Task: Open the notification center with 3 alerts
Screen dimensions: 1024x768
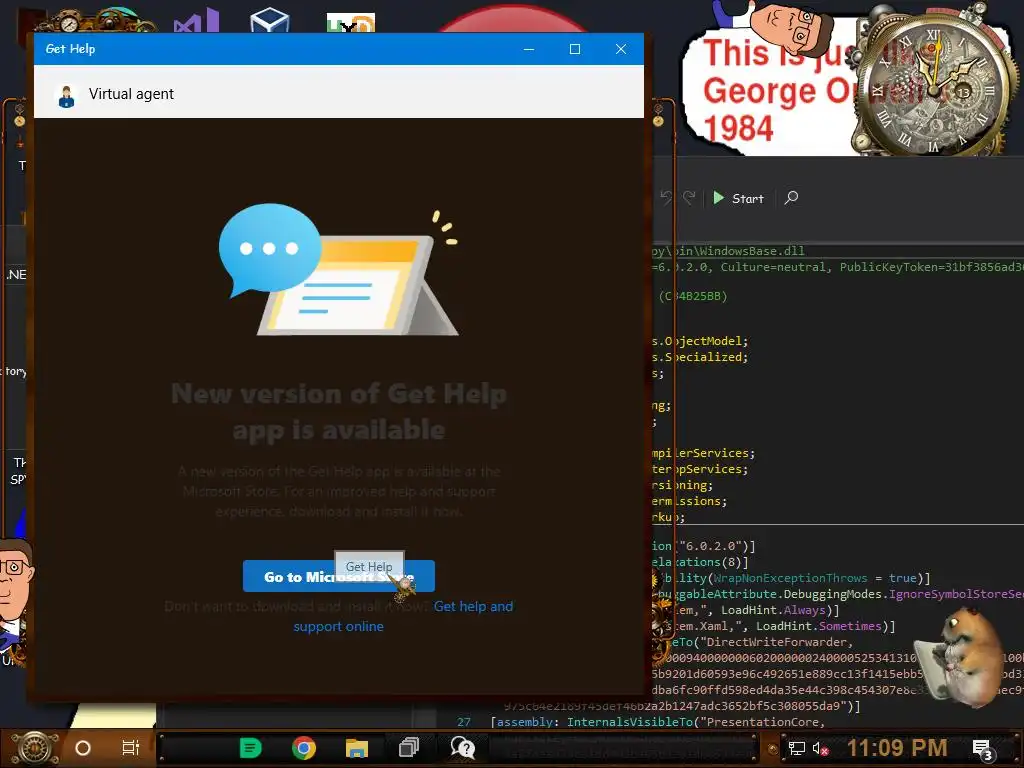Action: [983, 750]
